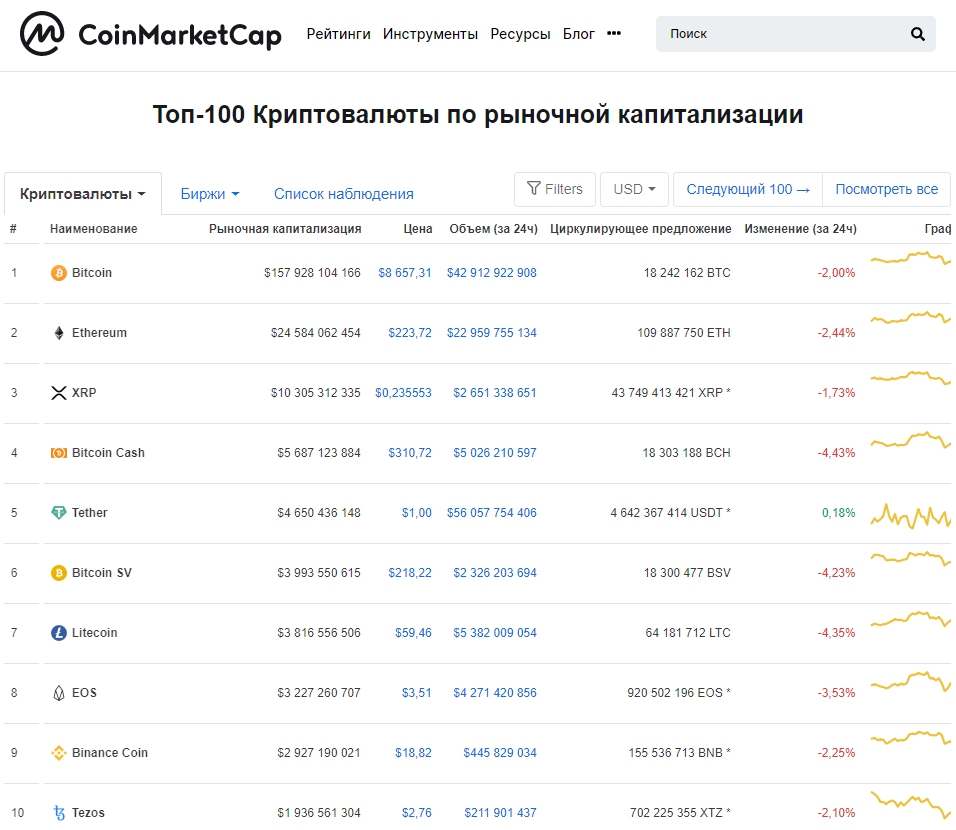Click the search magnifier icon

(917, 33)
